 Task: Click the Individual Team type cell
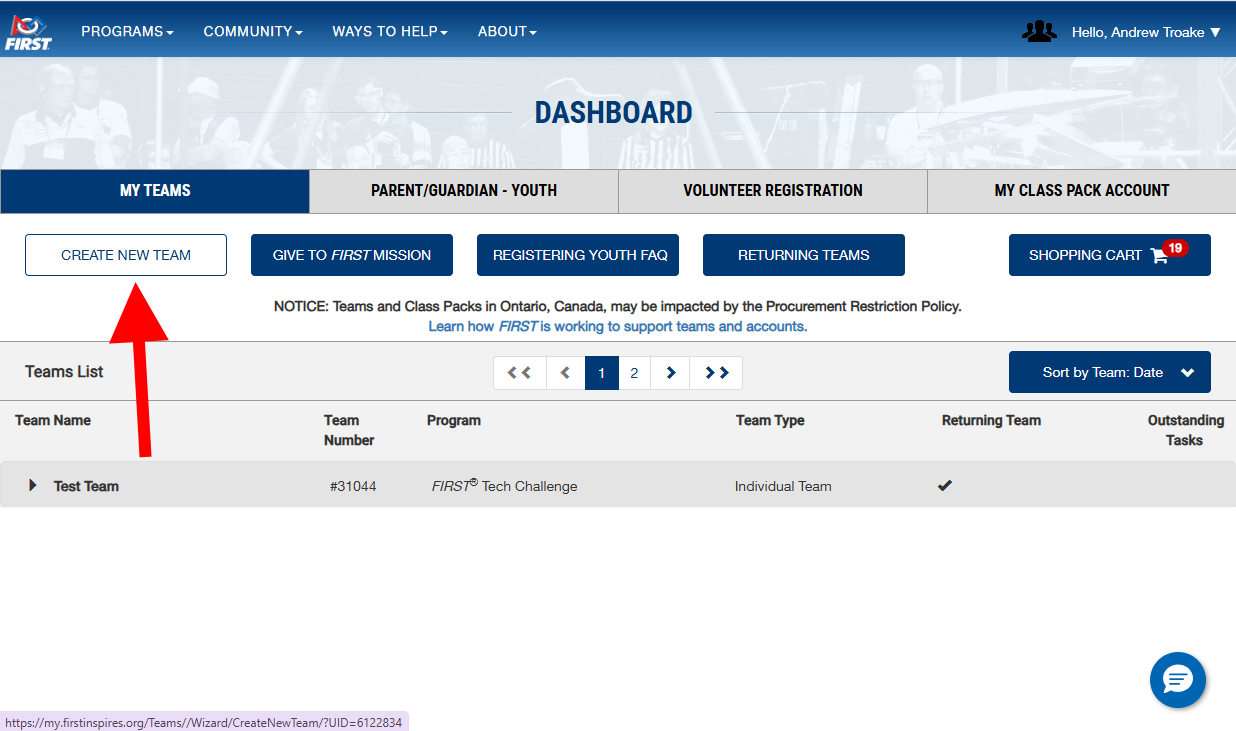(x=783, y=486)
